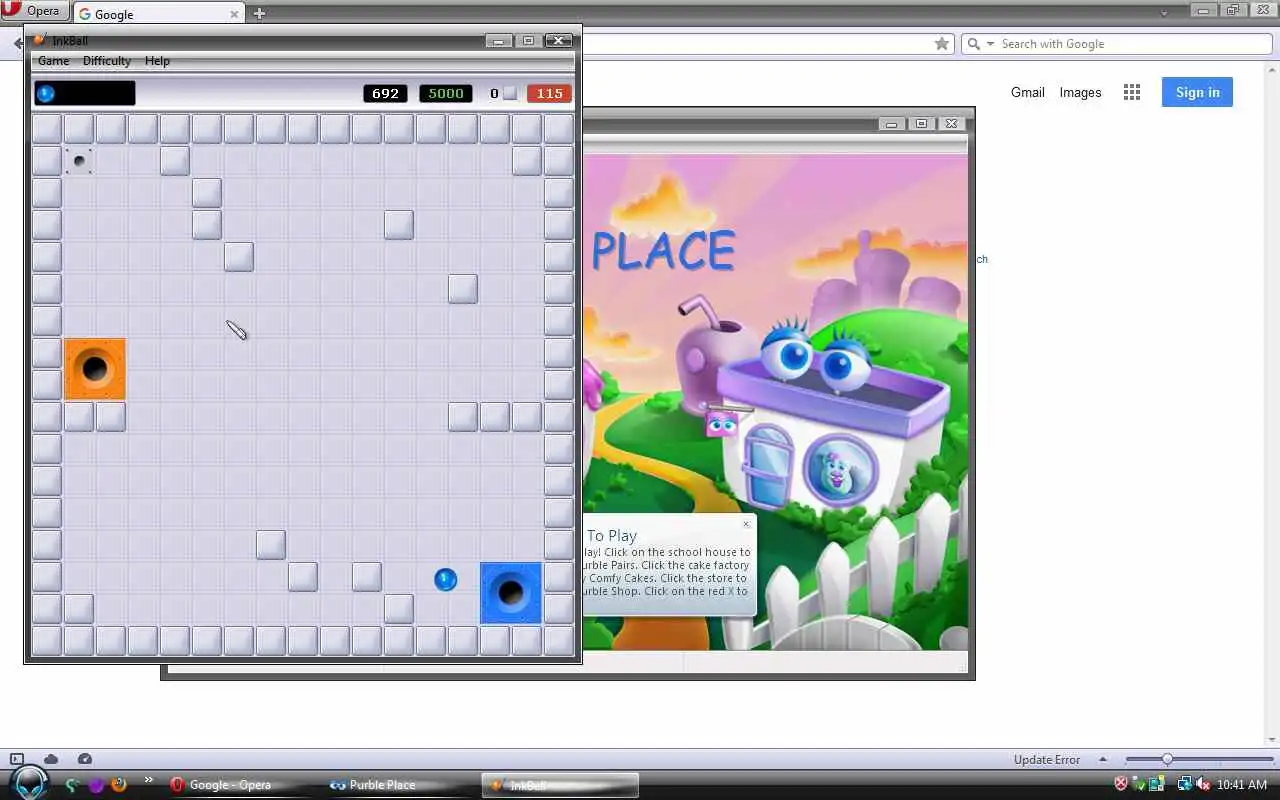1280x800 pixels.
Task: Bookmark page with the star icon
Action: point(941,43)
